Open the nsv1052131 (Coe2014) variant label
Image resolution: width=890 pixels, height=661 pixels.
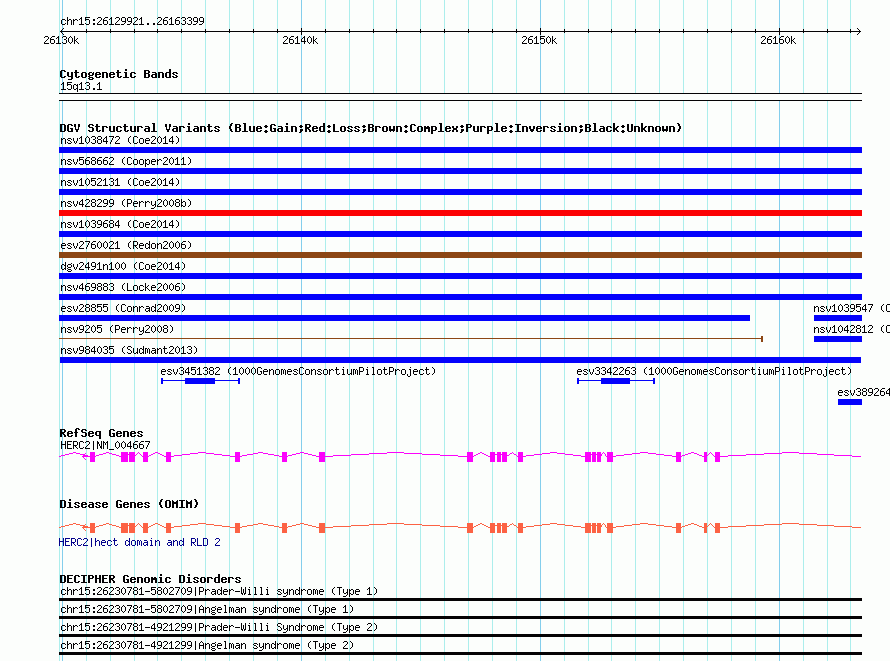pos(120,182)
